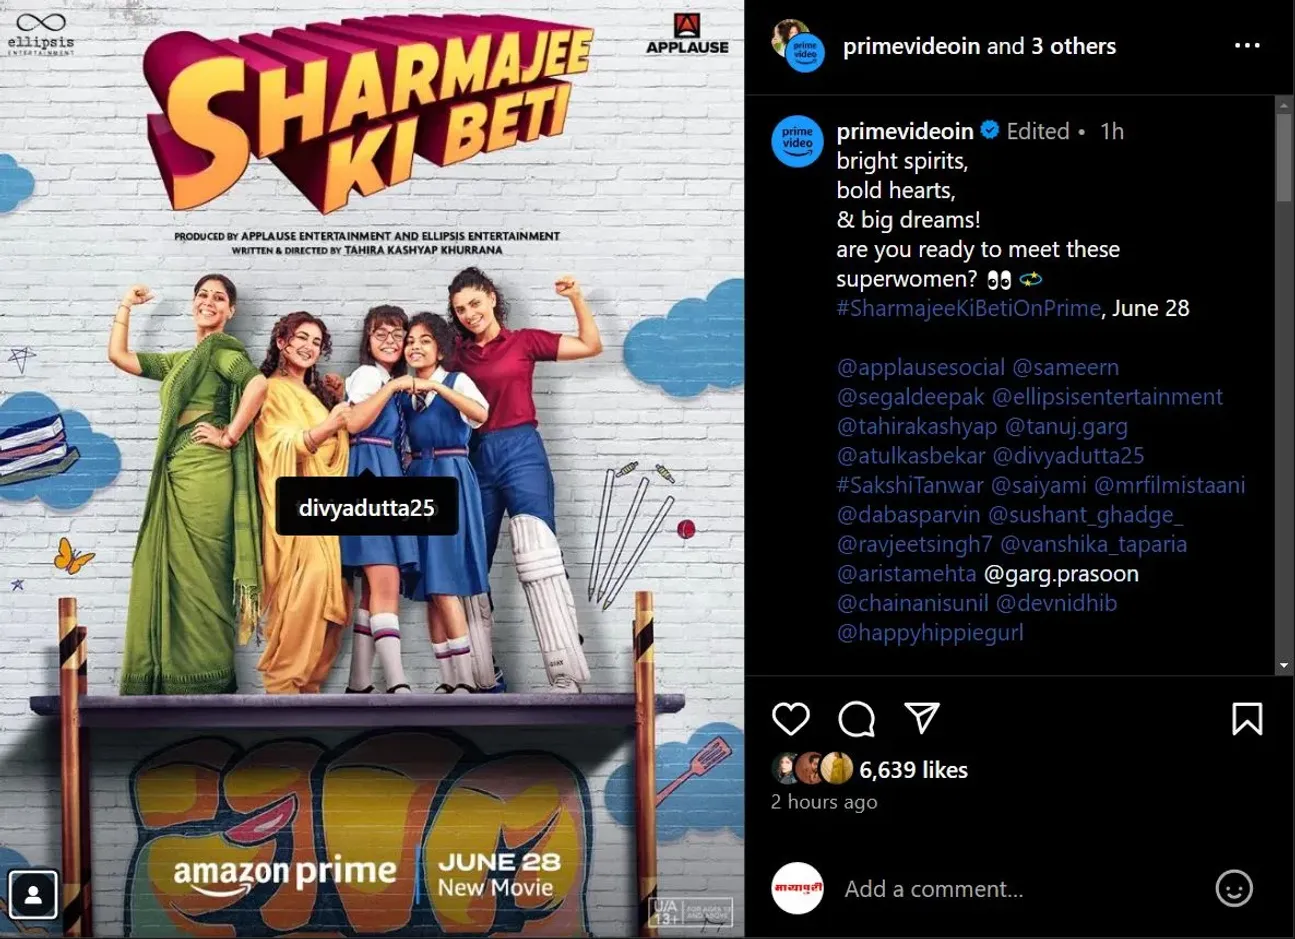The image size is (1295, 939).
Task: Click the divyadutta25 tag on the poster
Action: (x=367, y=508)
